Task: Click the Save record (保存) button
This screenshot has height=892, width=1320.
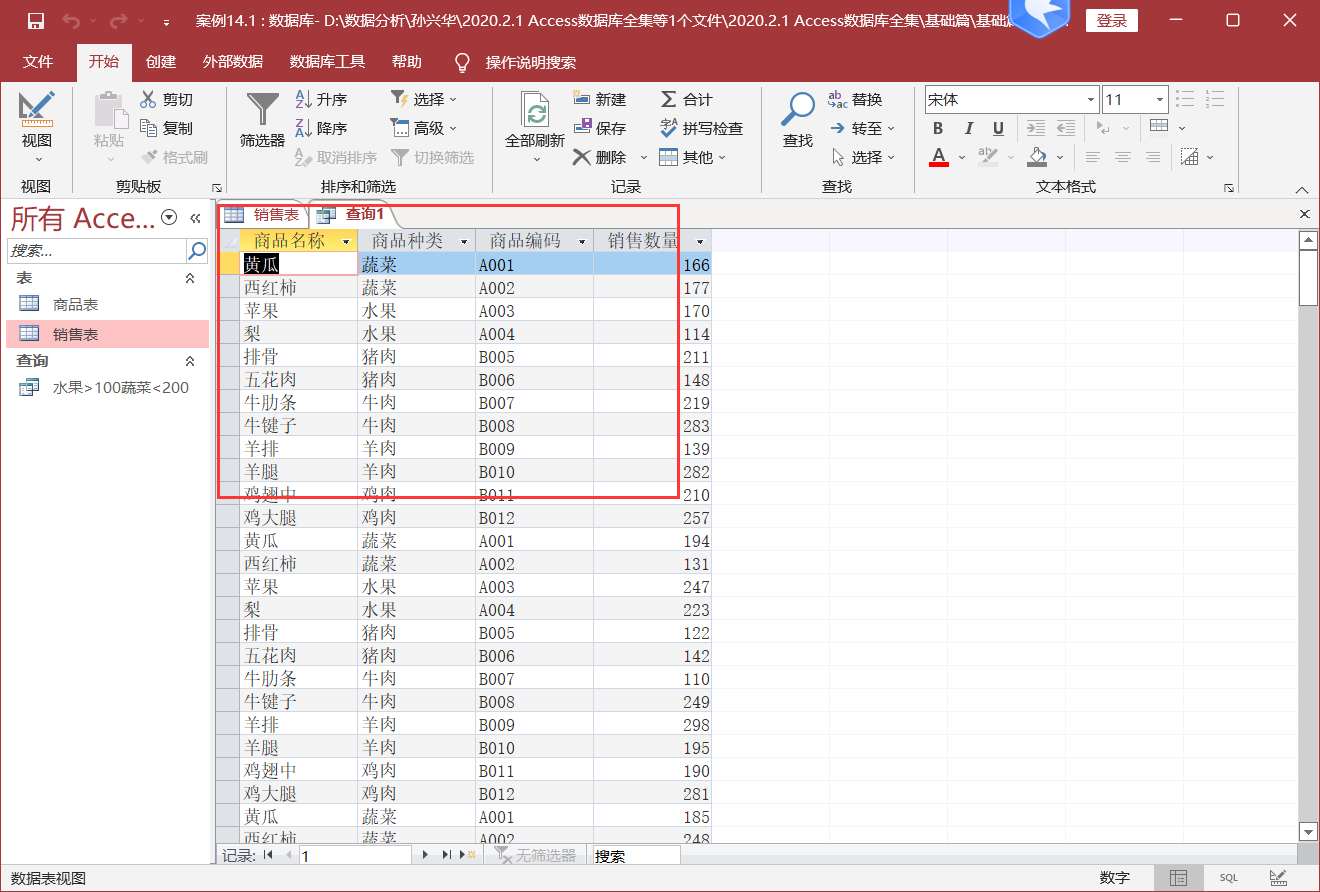Action: (x=599, y=128)
